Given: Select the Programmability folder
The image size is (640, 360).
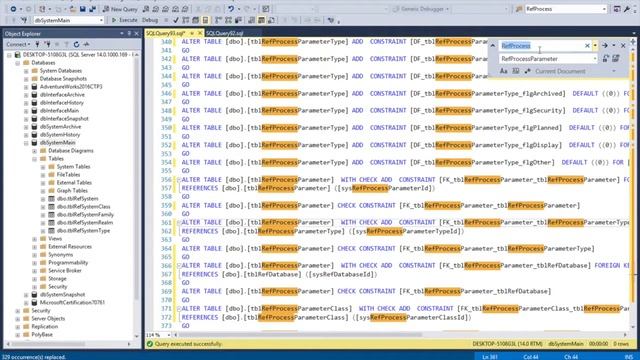Looking at the screenshot, I should (68, 262).
